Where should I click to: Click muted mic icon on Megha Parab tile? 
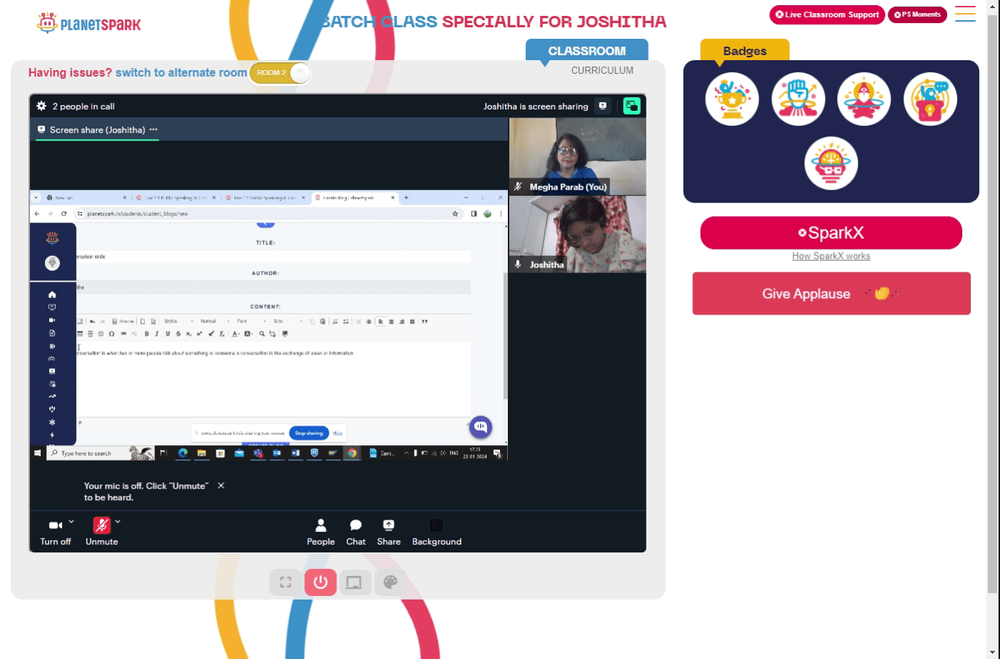point(518,187)
